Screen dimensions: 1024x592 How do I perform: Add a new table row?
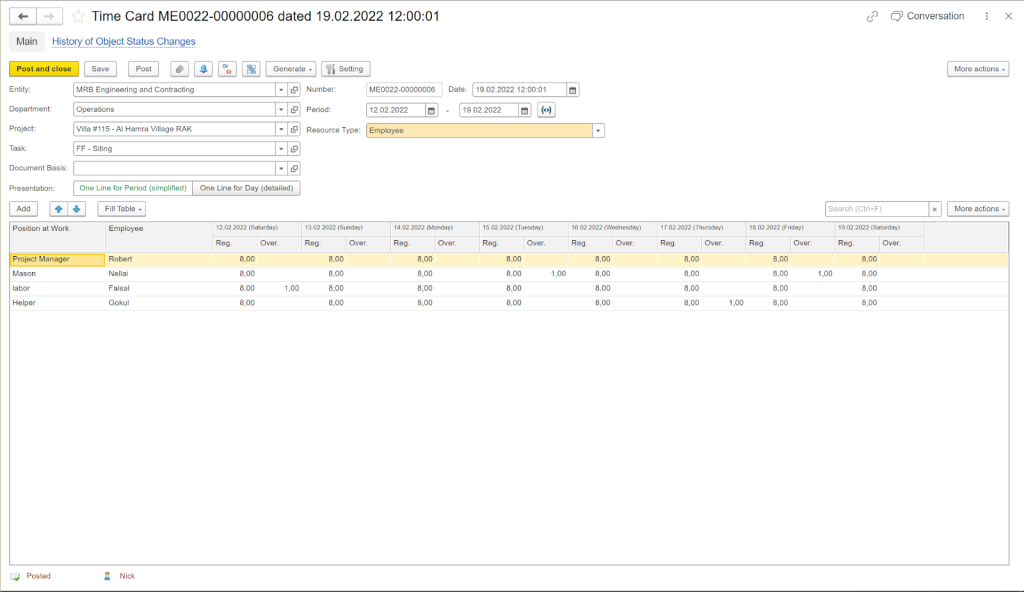24,209
